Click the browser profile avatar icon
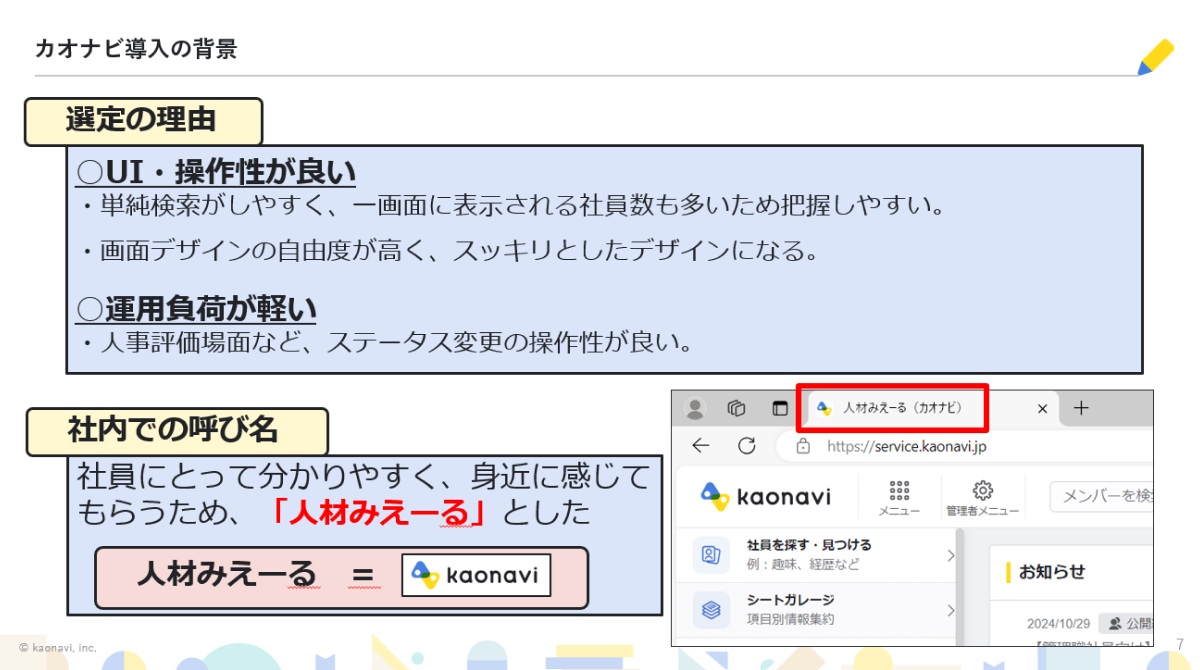1200x670 pixels. tap(695, 408)
